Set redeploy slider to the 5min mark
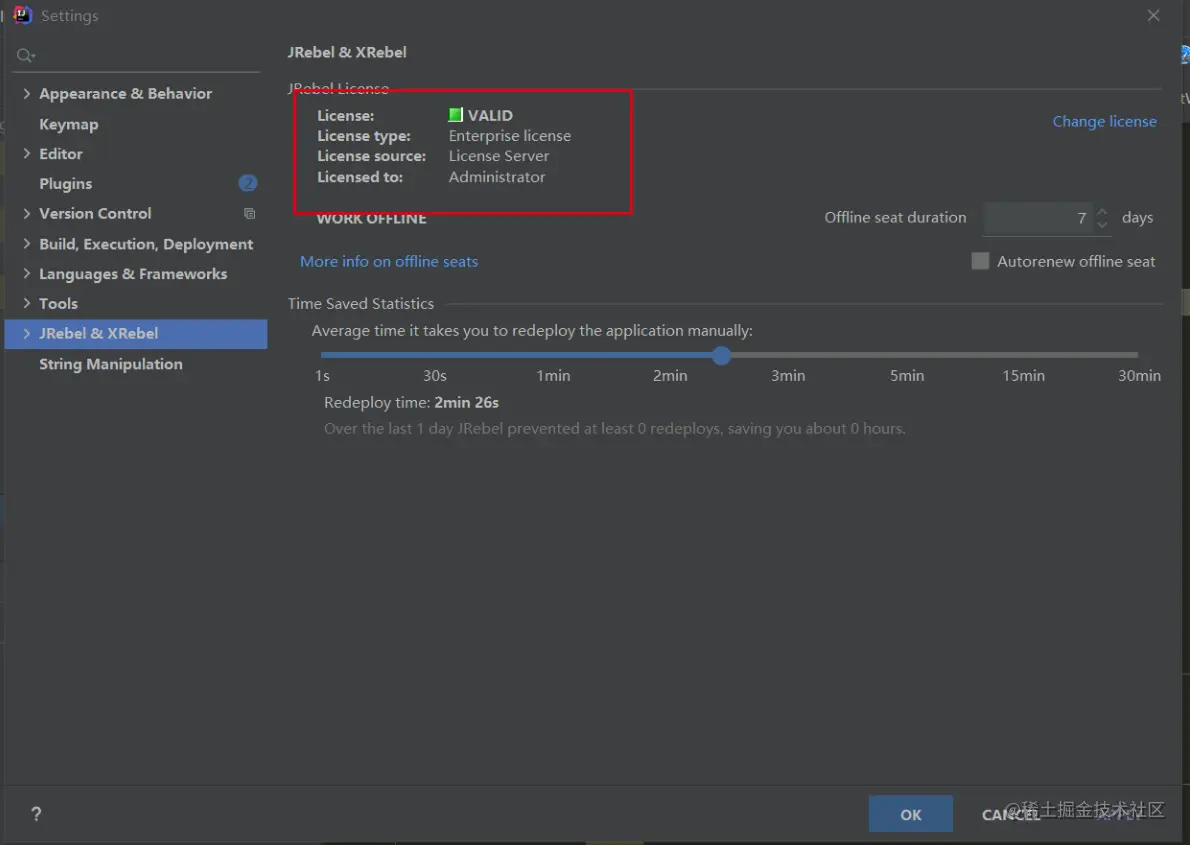The width and height of the screenshot is (1190, 845). coord(907,355)
